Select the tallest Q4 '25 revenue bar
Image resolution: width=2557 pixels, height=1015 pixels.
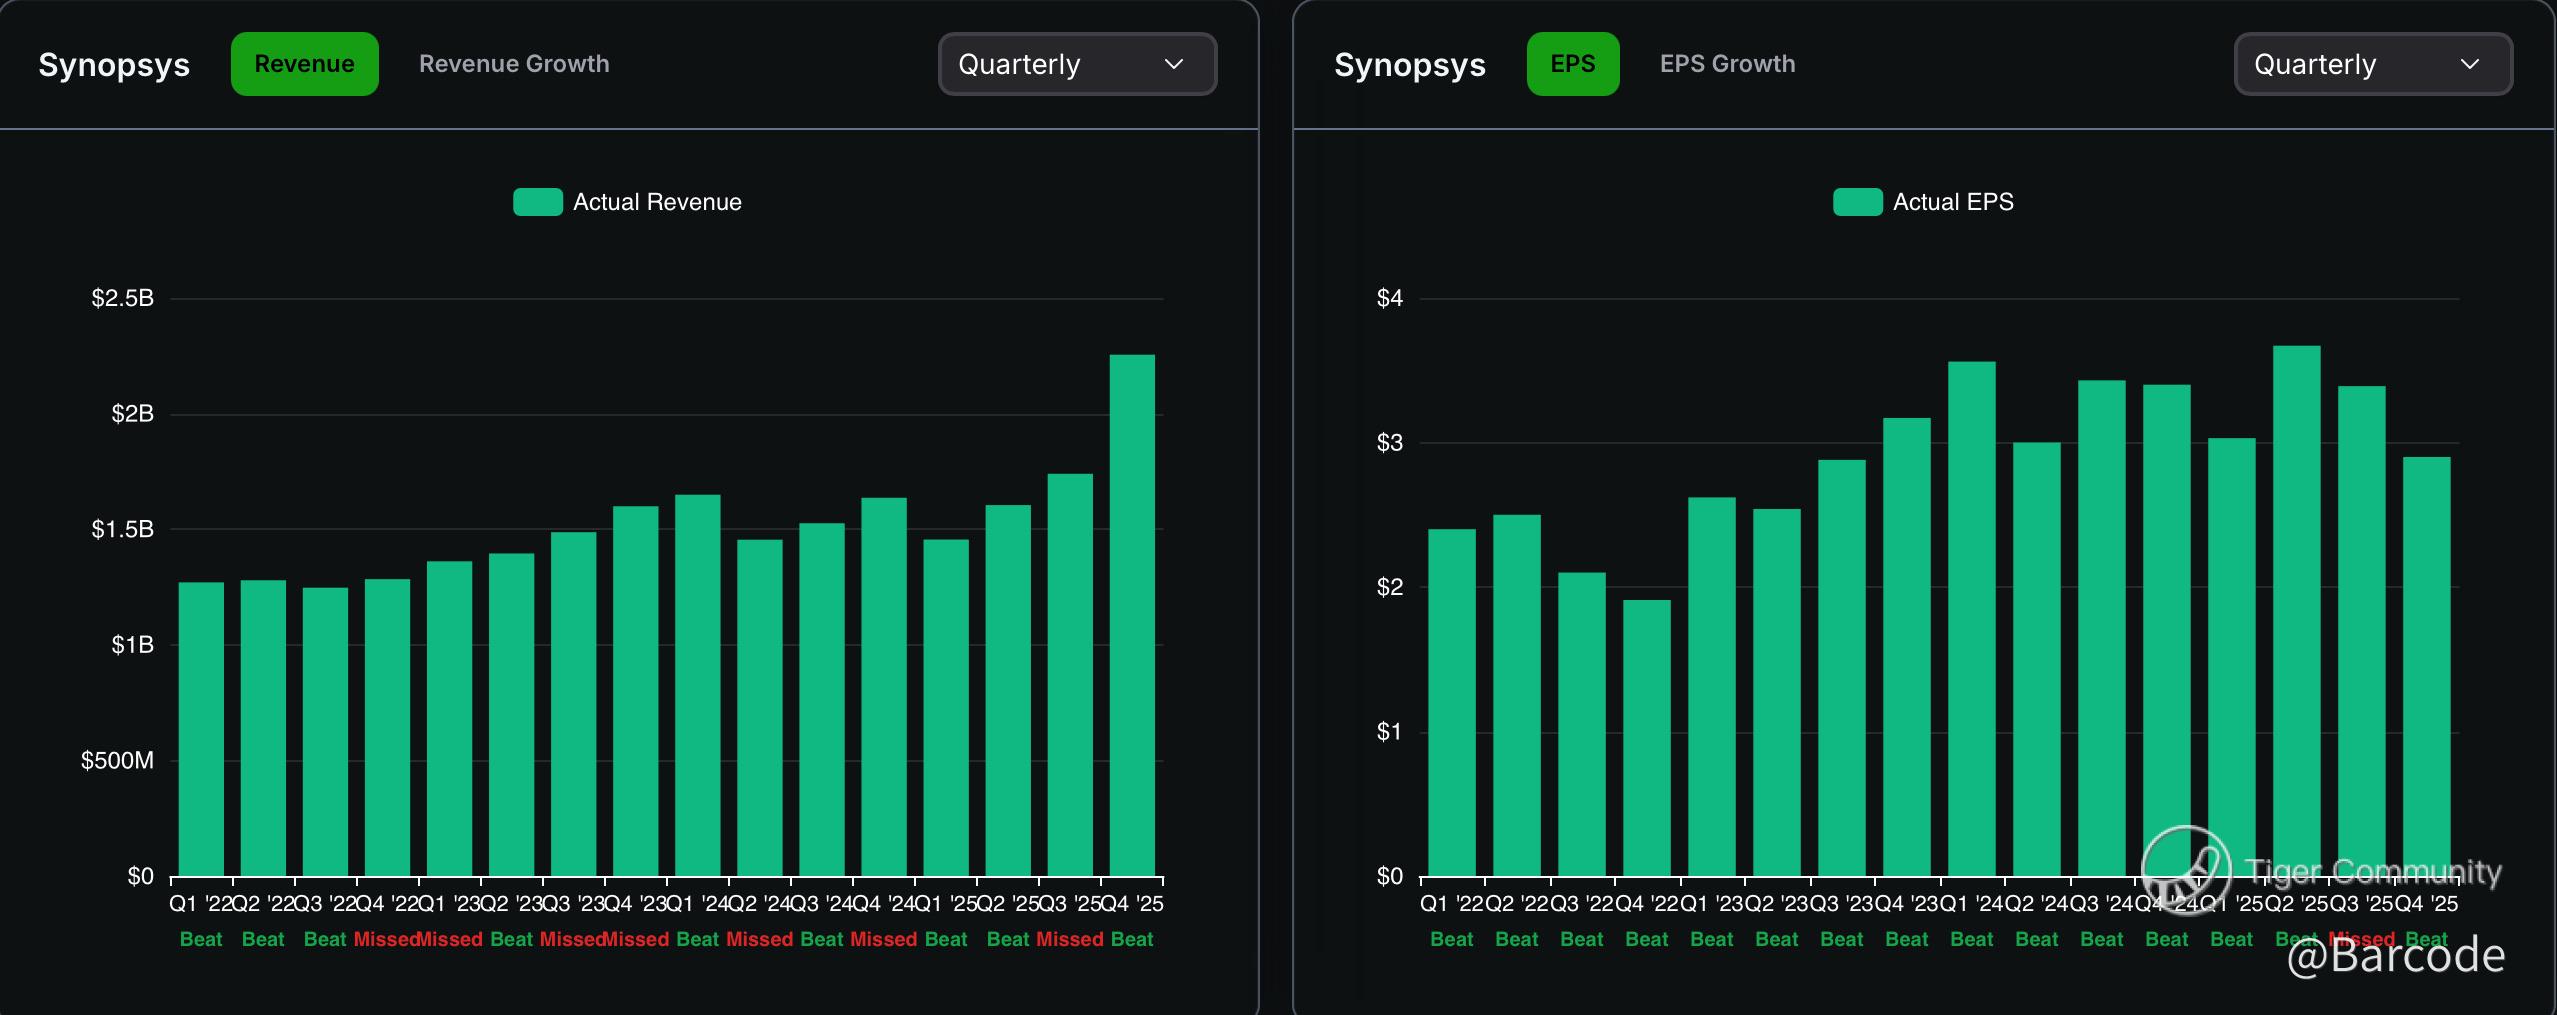[x=1132, y=615]
